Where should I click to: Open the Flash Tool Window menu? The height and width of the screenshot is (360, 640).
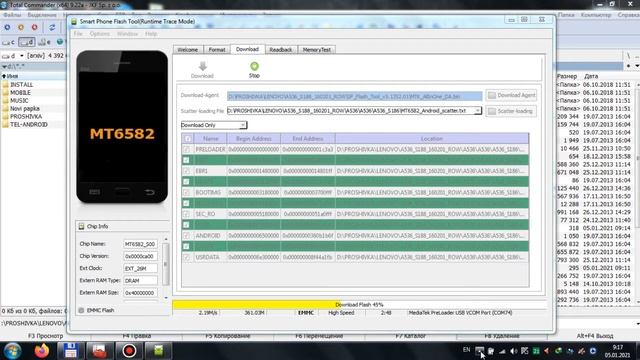click(x=127, y=34)
